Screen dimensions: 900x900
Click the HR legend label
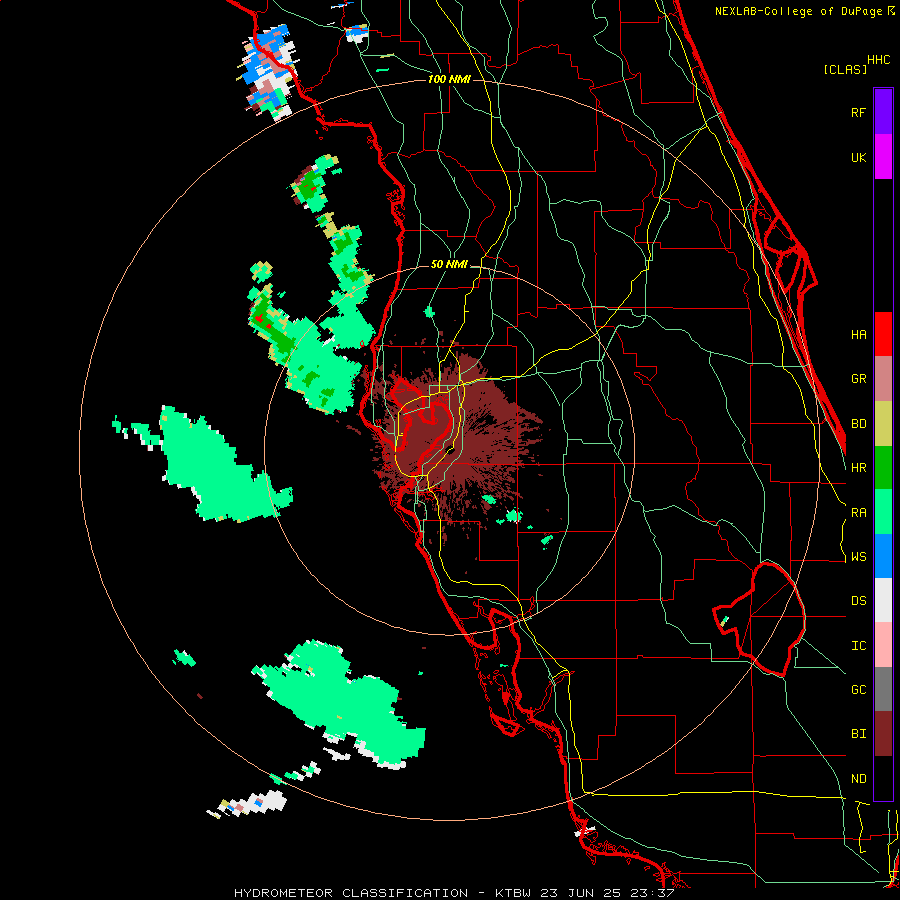(858, 468)
